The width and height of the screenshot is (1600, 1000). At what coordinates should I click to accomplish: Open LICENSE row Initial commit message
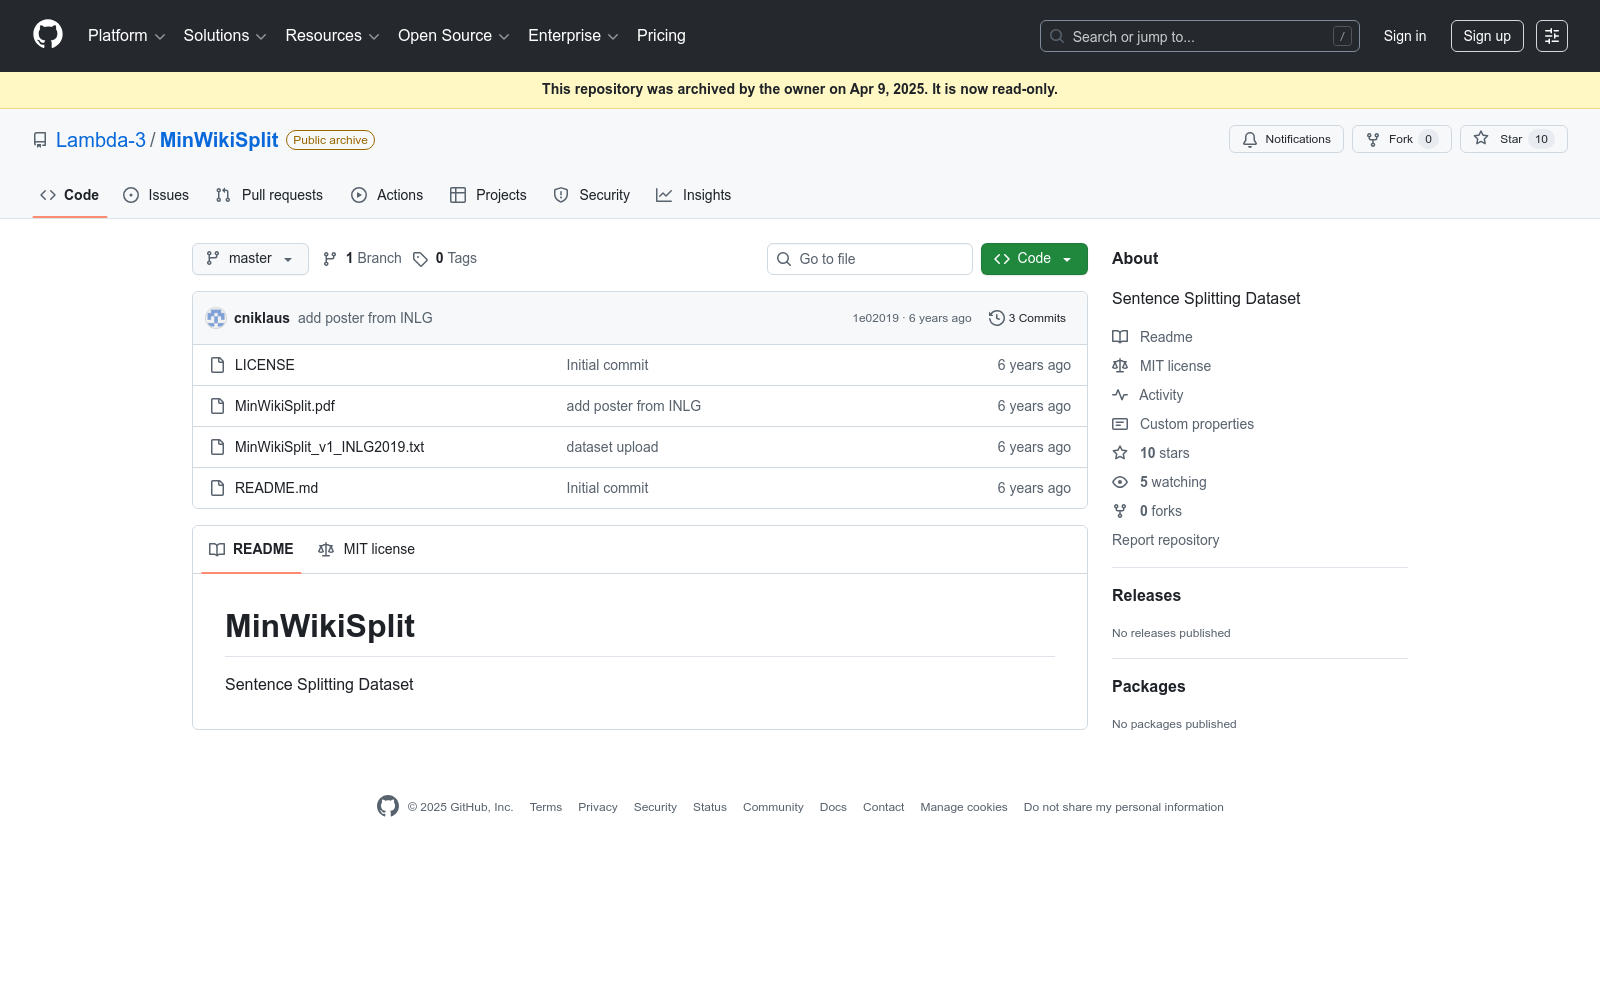click(x=607, y=365)
